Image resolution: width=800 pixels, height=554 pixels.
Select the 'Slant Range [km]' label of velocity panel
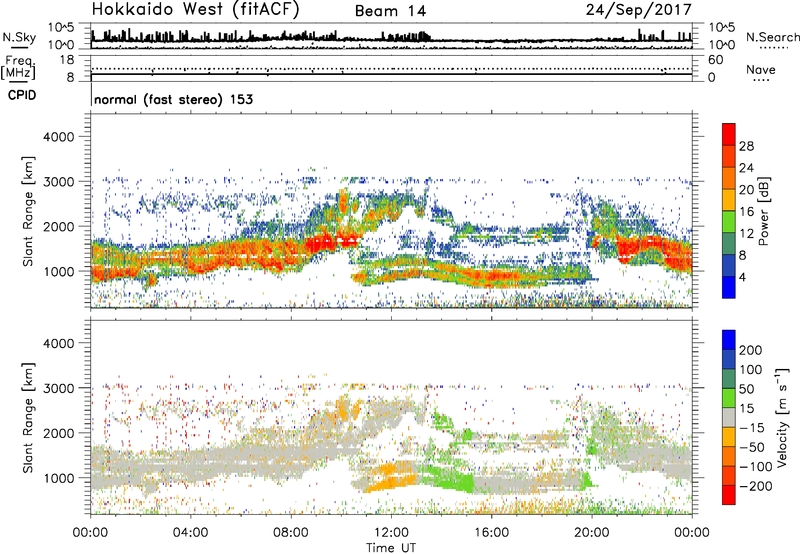coord(28,418)
